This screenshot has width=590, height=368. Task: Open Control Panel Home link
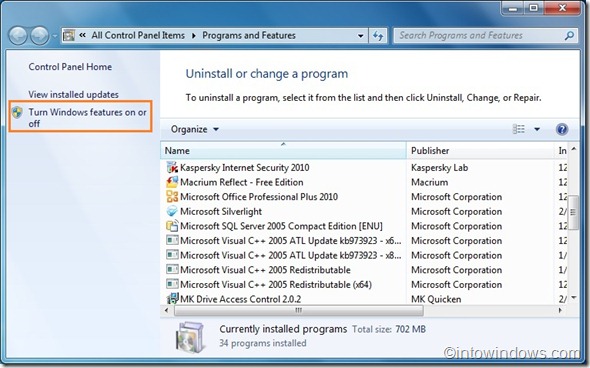70,67
